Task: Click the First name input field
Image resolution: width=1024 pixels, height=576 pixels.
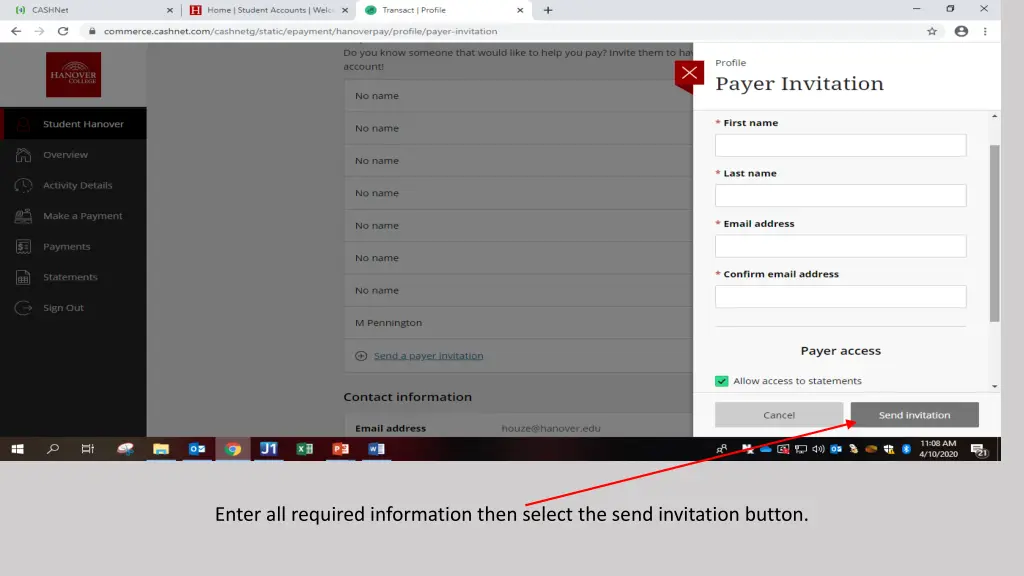Action: pos(840,145)
